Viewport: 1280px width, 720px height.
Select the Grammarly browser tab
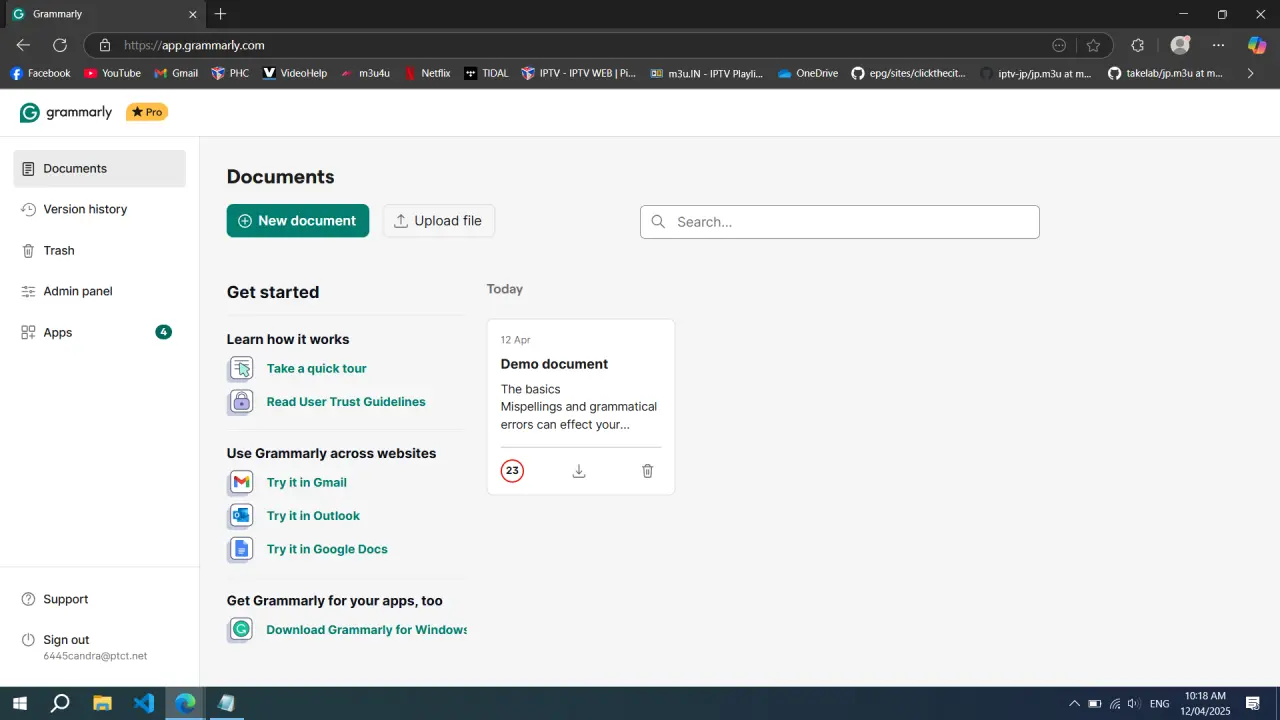(103, 14)
